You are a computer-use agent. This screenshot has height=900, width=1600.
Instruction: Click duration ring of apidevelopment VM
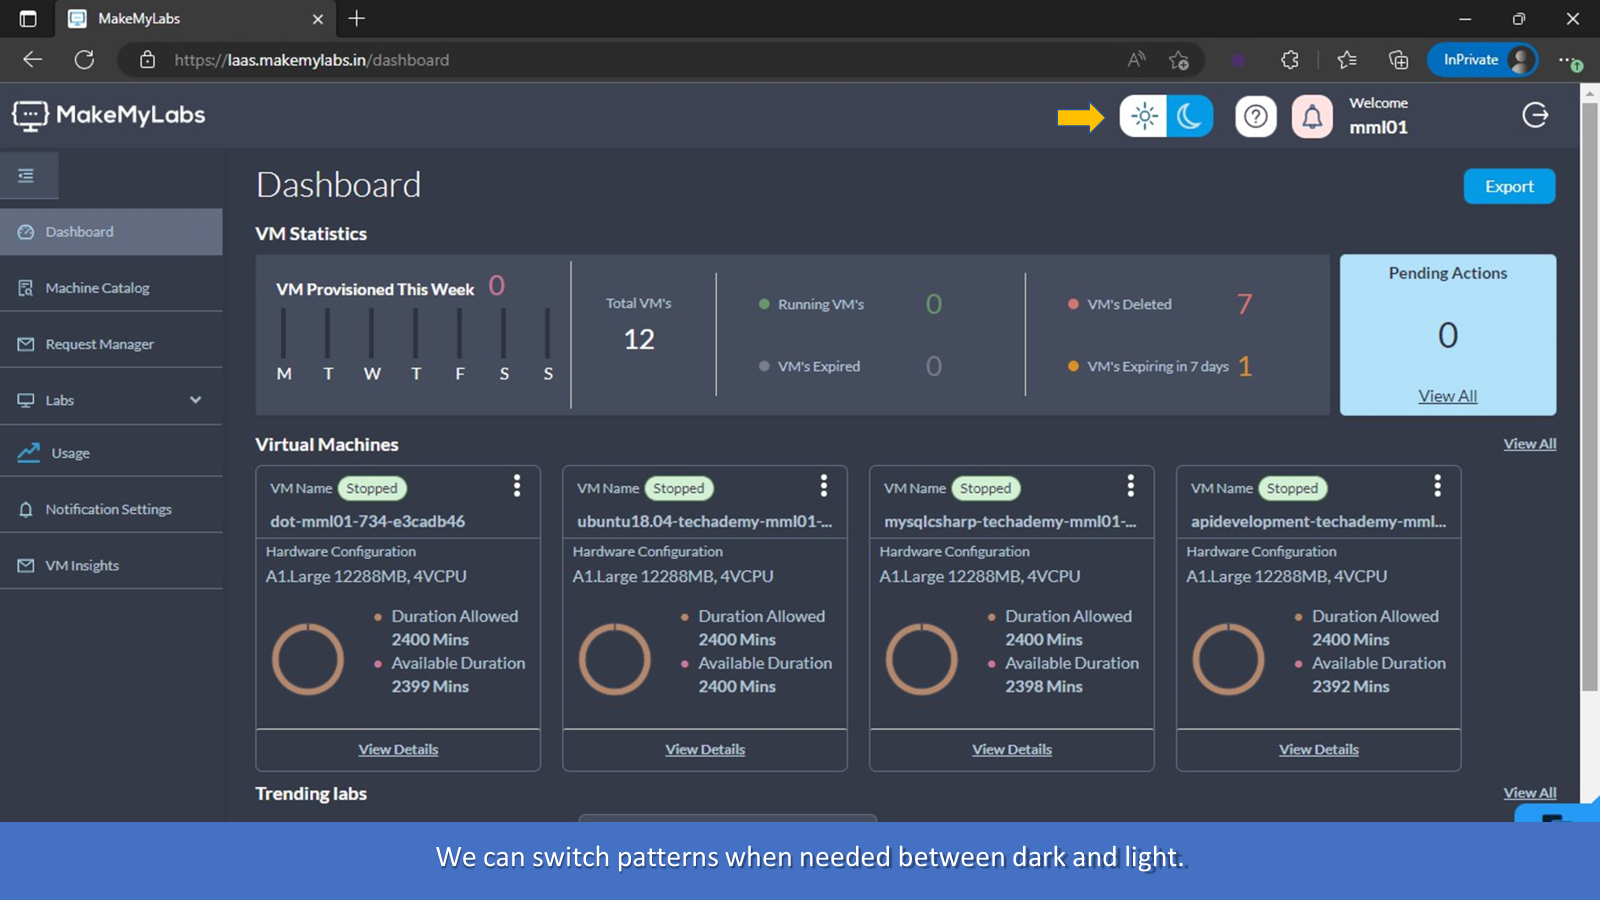(x=1229, y=659)
